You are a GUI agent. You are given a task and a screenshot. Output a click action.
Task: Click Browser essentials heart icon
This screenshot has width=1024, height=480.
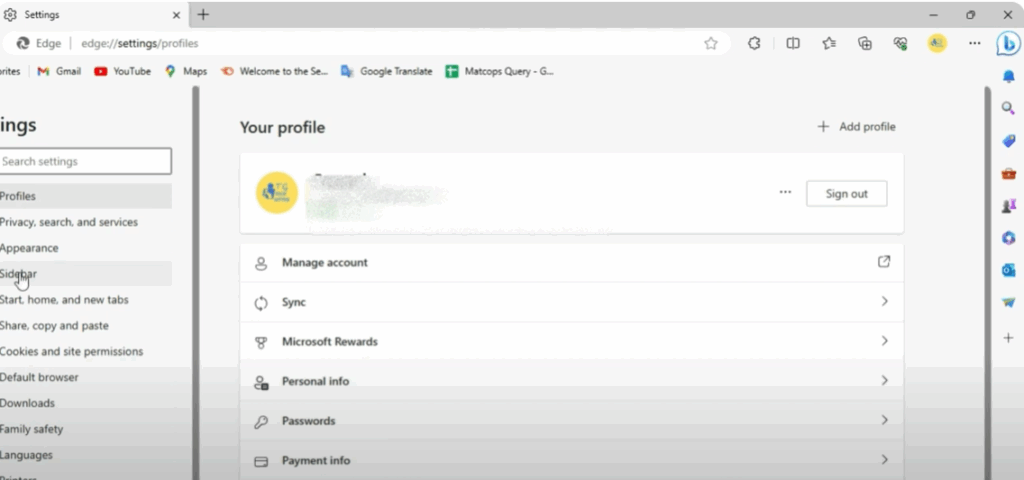900,43
